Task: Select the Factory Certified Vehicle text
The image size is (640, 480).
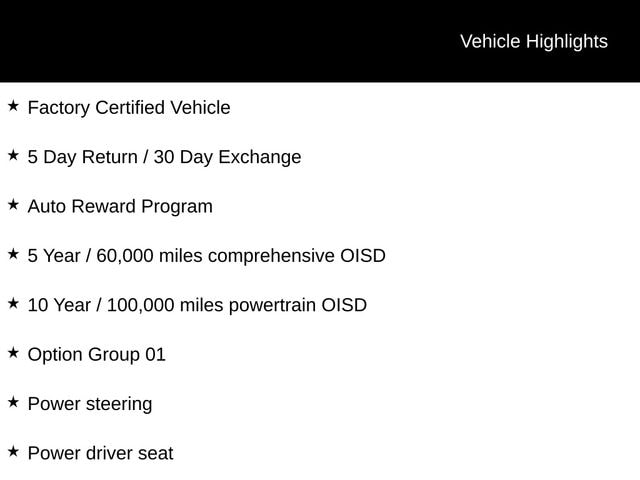Action: coord(129,108)
